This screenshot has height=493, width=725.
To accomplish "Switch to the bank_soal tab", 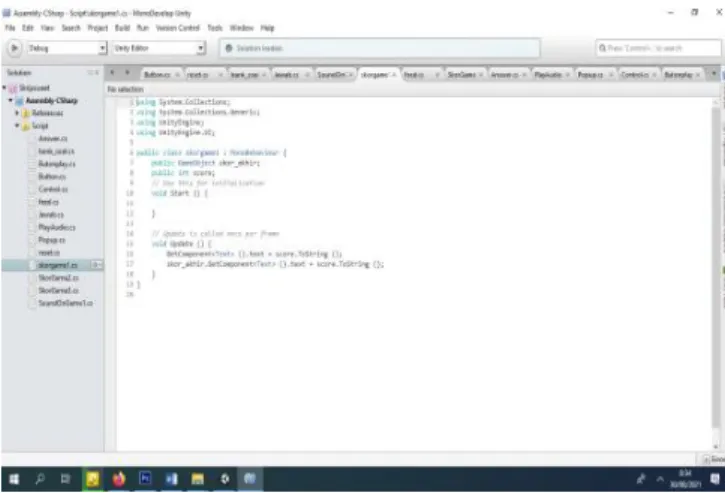I will (x=244, y=75).
